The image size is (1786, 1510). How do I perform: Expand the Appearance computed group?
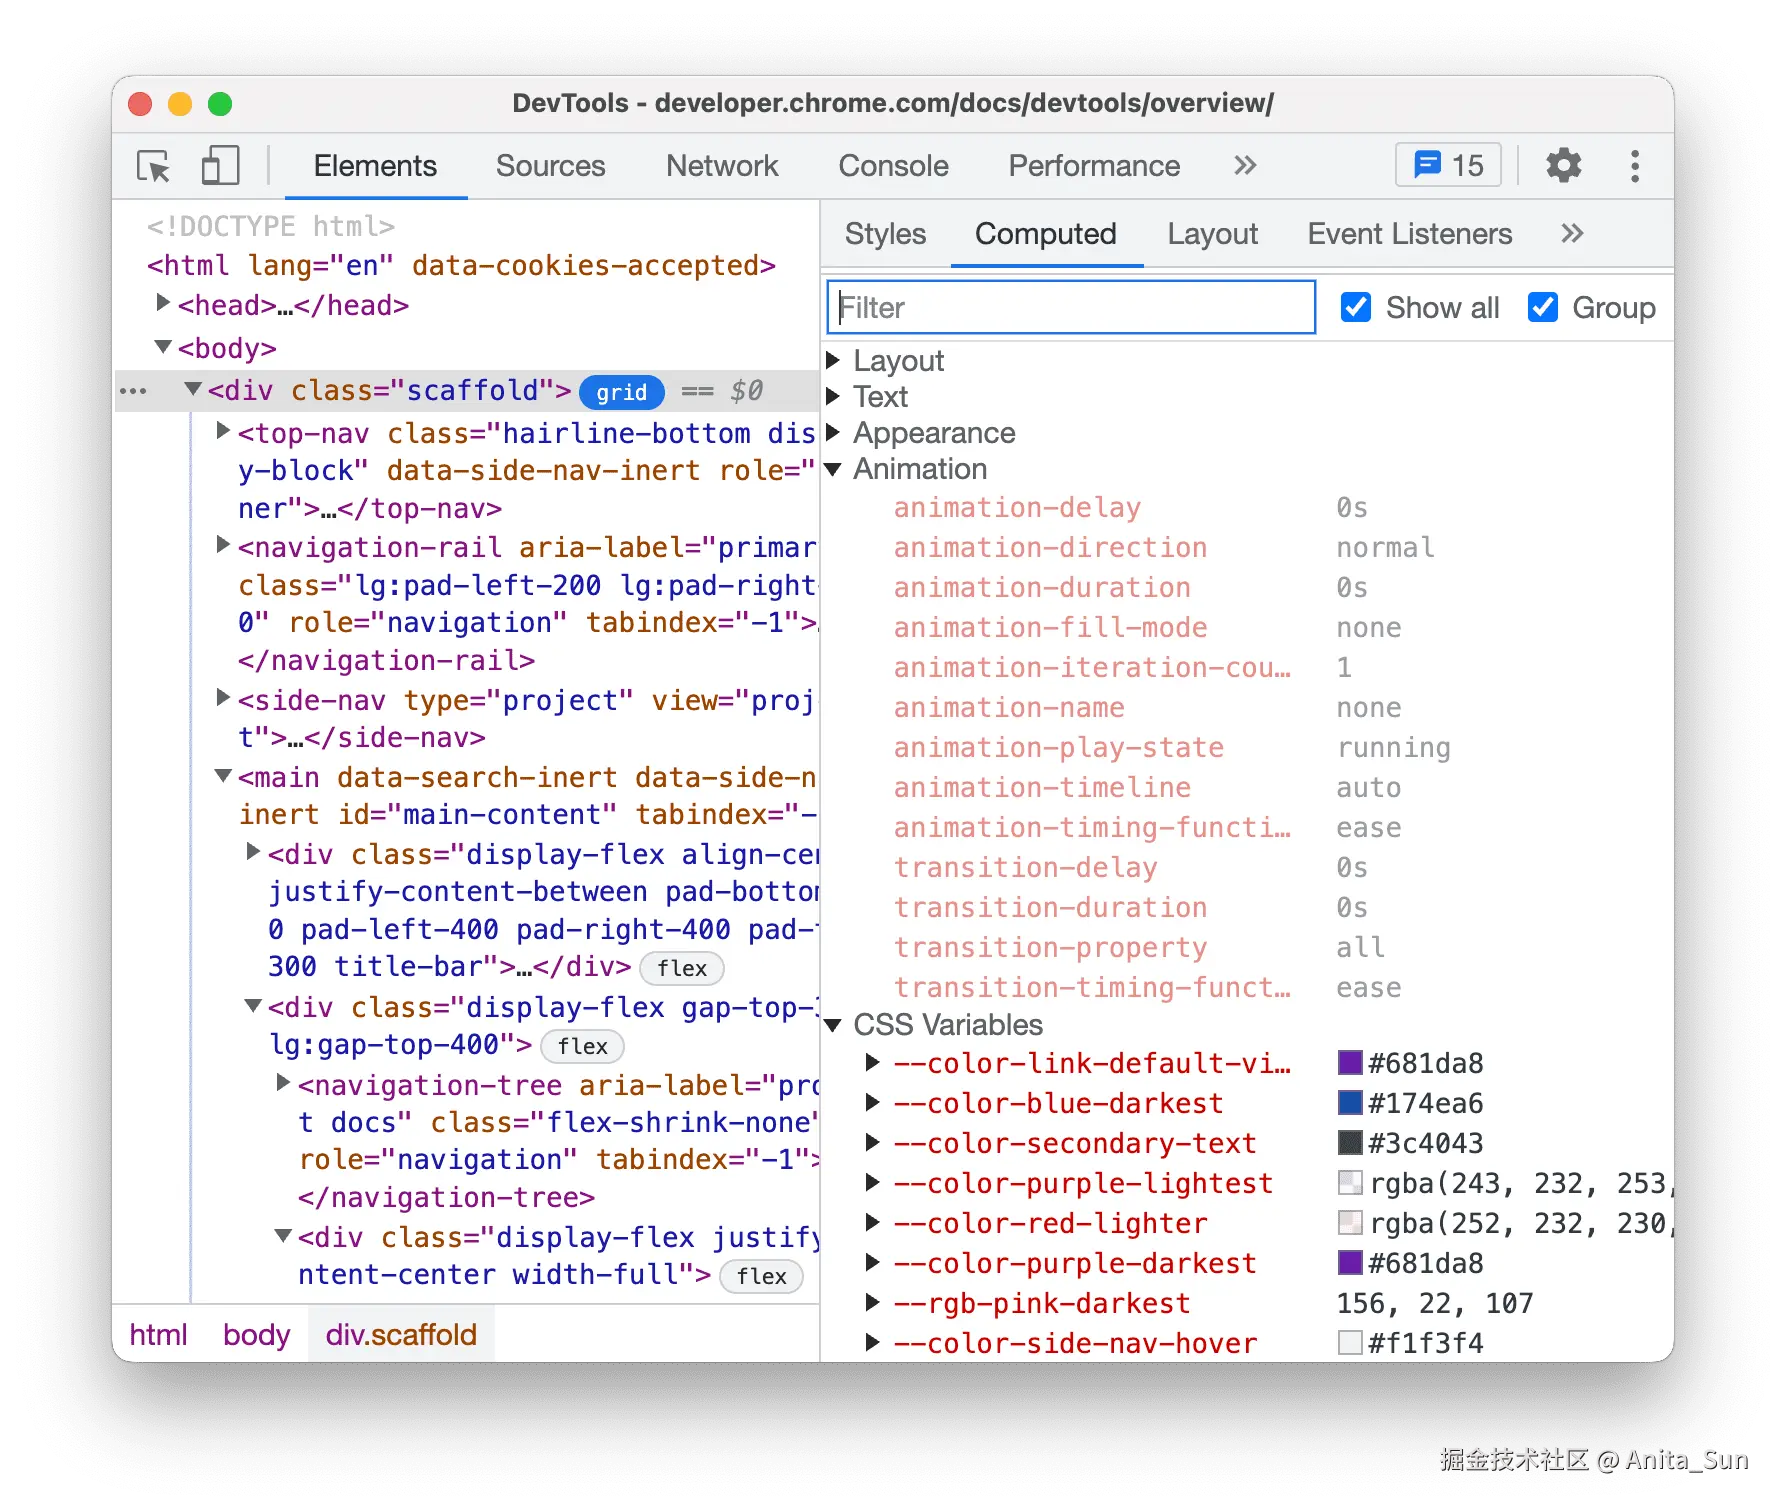[x=833, y=432]
